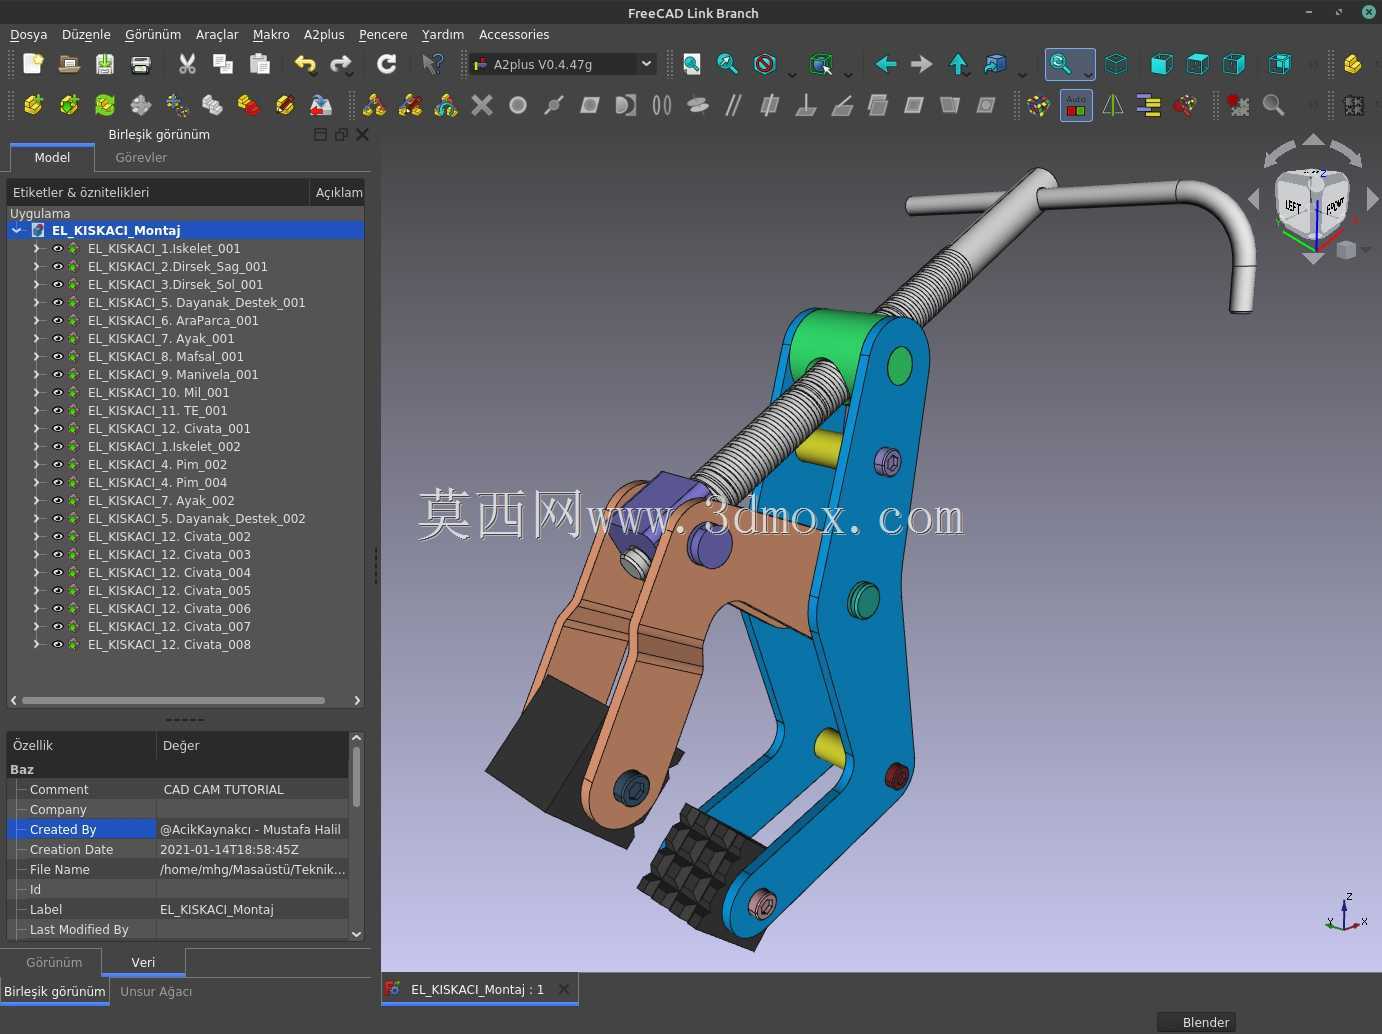Viewport: 1382px width, 1034px height.
Task: Toggle the eye icon for EL_KISKACI_6. AraParca_001
Action: click(58, 321)
